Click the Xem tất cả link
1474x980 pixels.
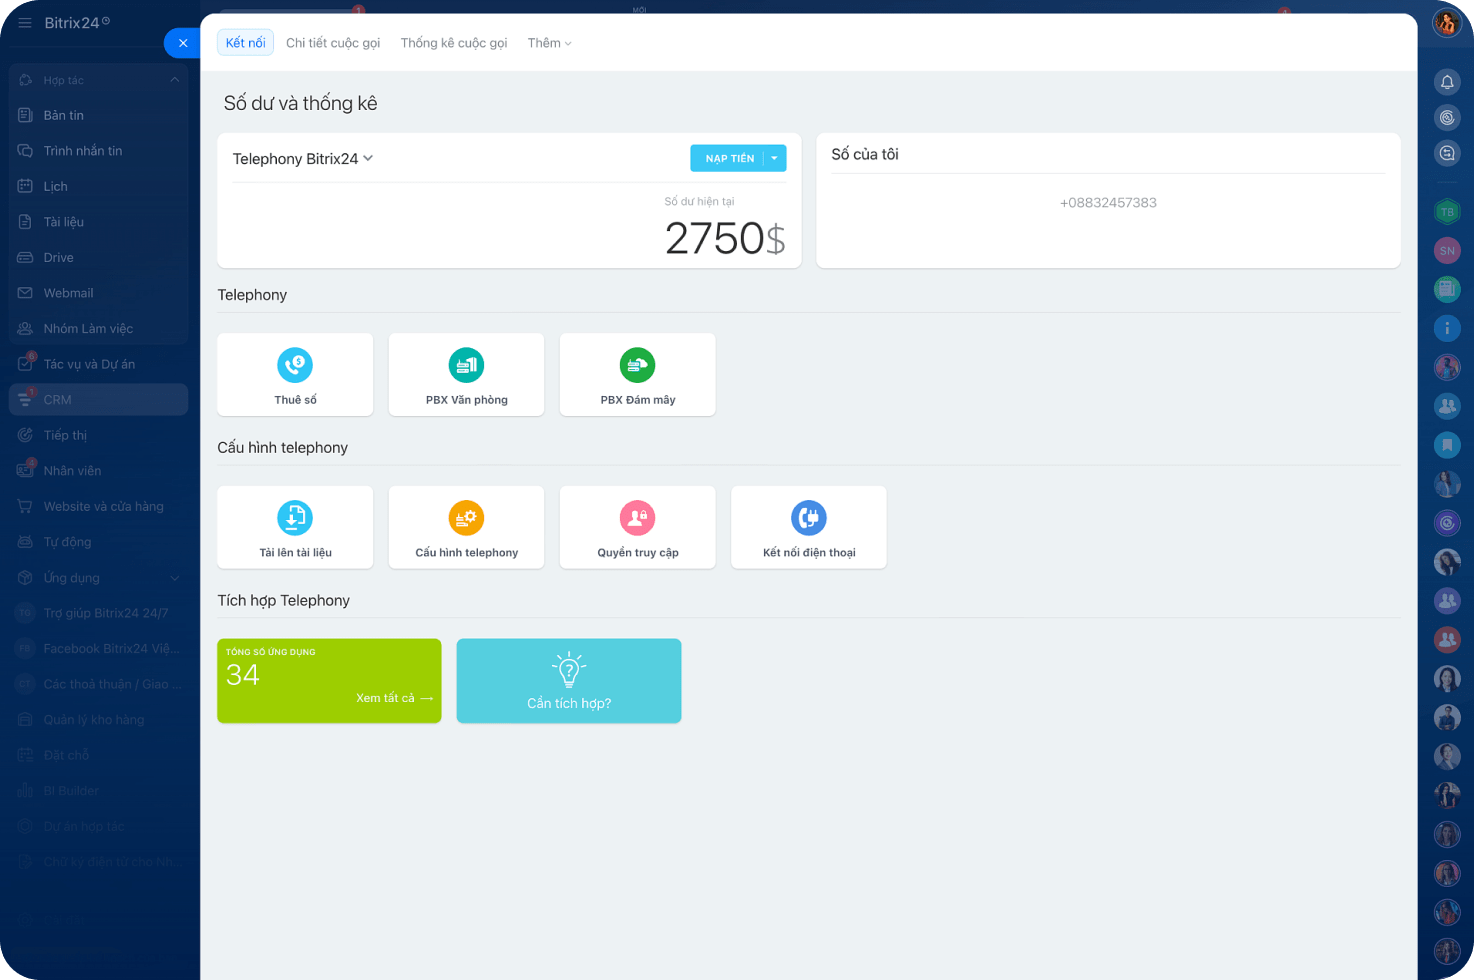point(394,698)
